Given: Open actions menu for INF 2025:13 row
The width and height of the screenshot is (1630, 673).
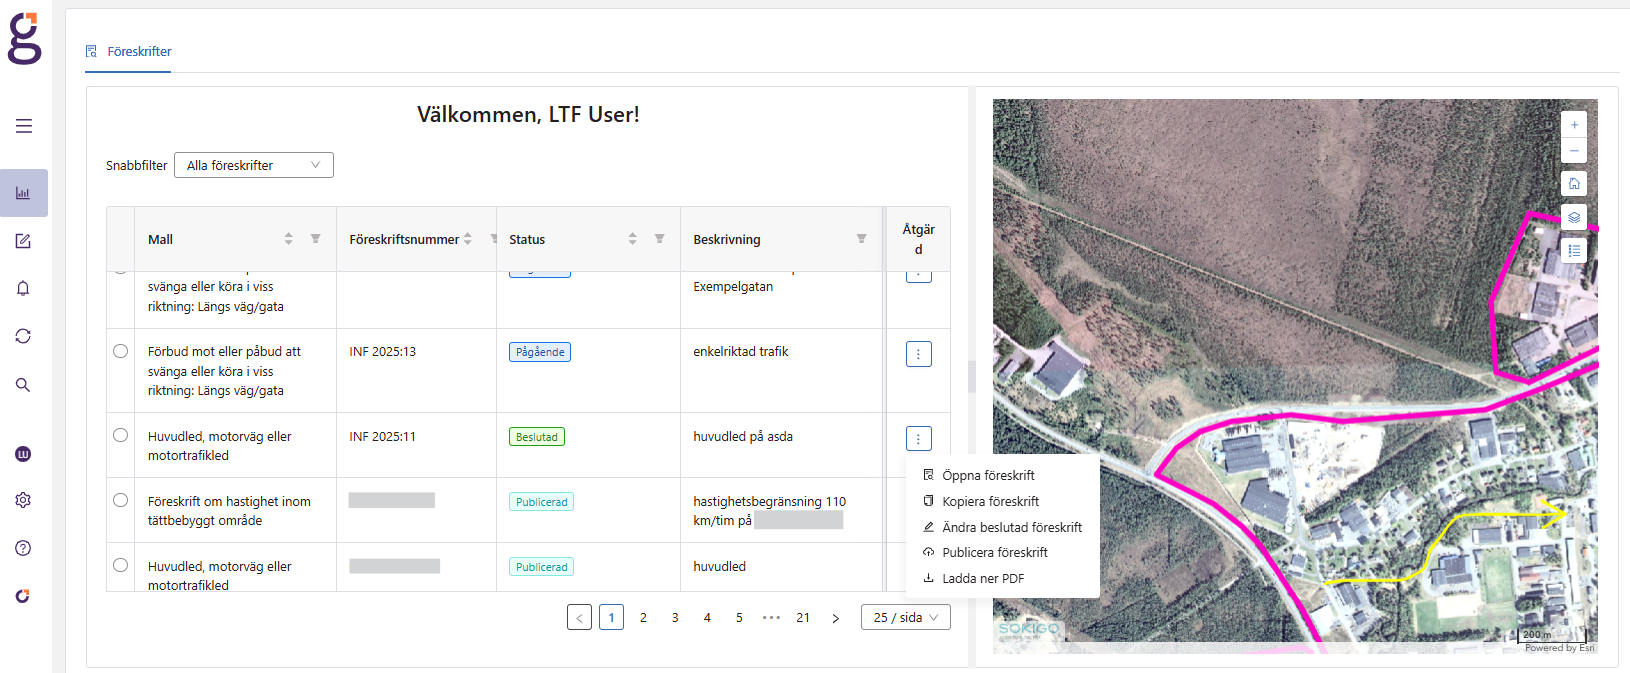Looking at the screenshot, I should tap(918, 354).
